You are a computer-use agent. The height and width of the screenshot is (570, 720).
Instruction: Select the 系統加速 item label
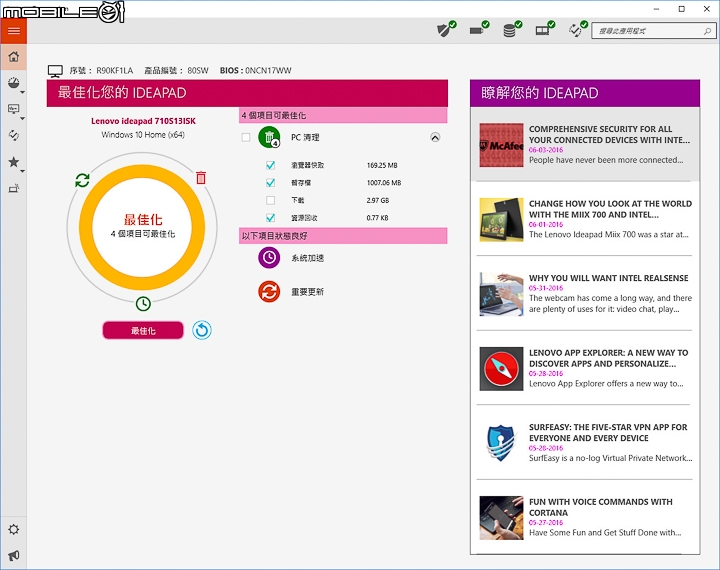point(308,258)
